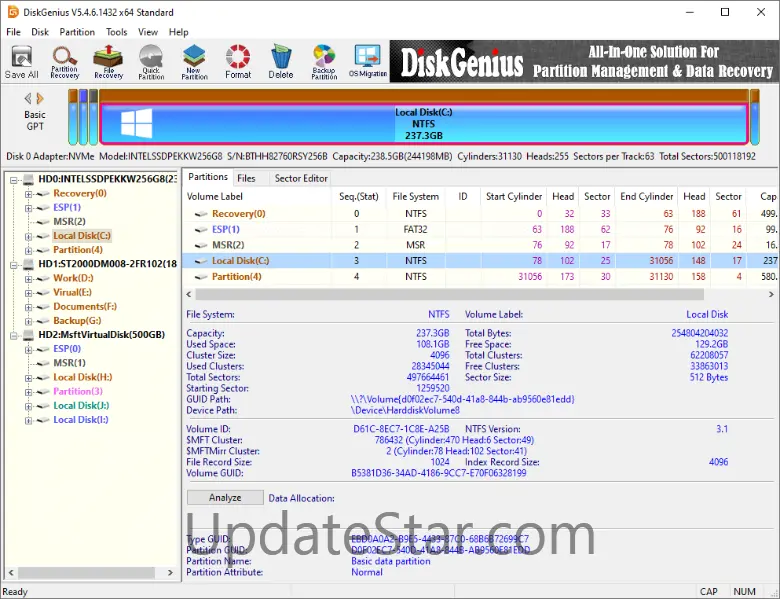The width and height of the screenshot is (780, 599).
Task: Expand Work(D:) tree node
Action: (x=28, y=279)
